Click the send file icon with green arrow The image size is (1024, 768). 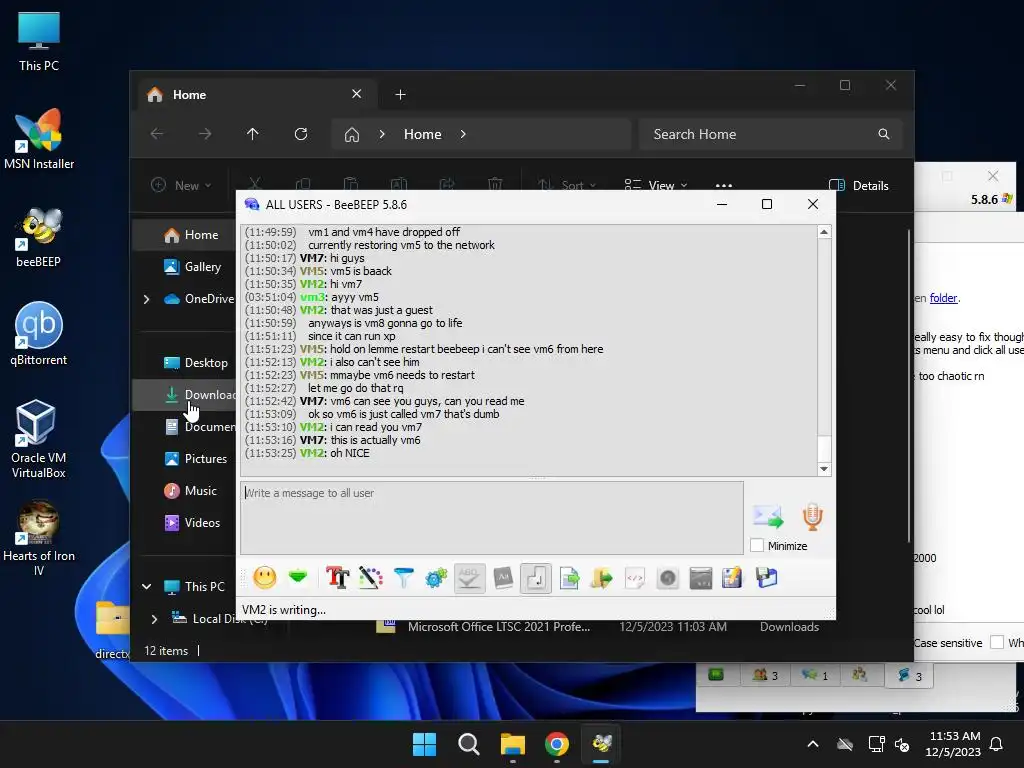tap(569, 578)
